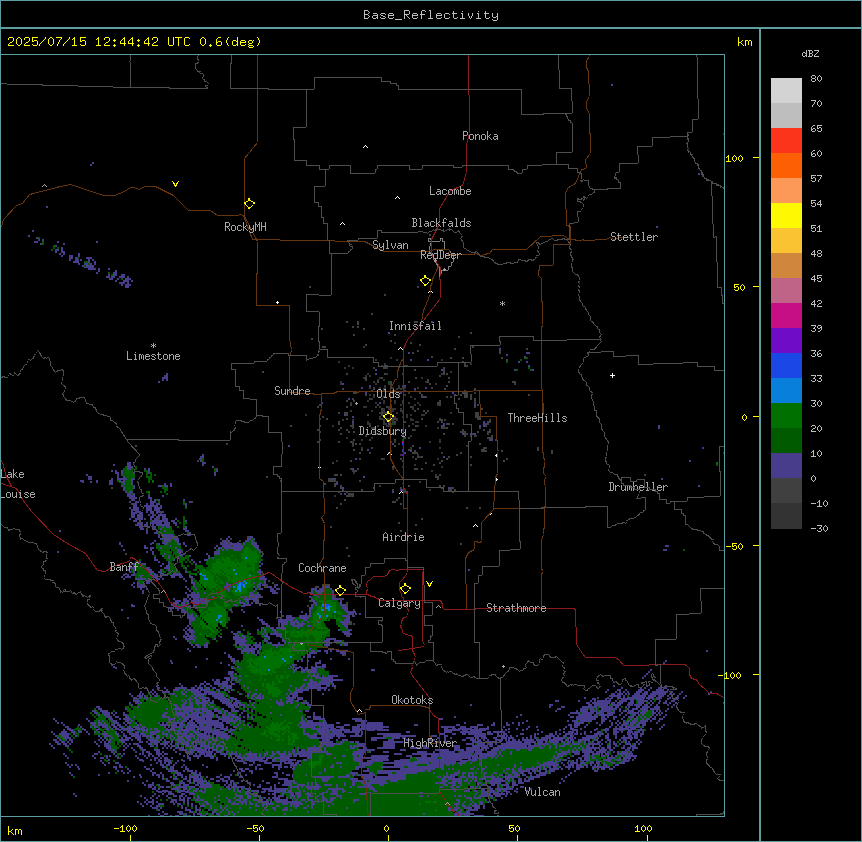Click the RedDeer city label

(x=440, y=255)
